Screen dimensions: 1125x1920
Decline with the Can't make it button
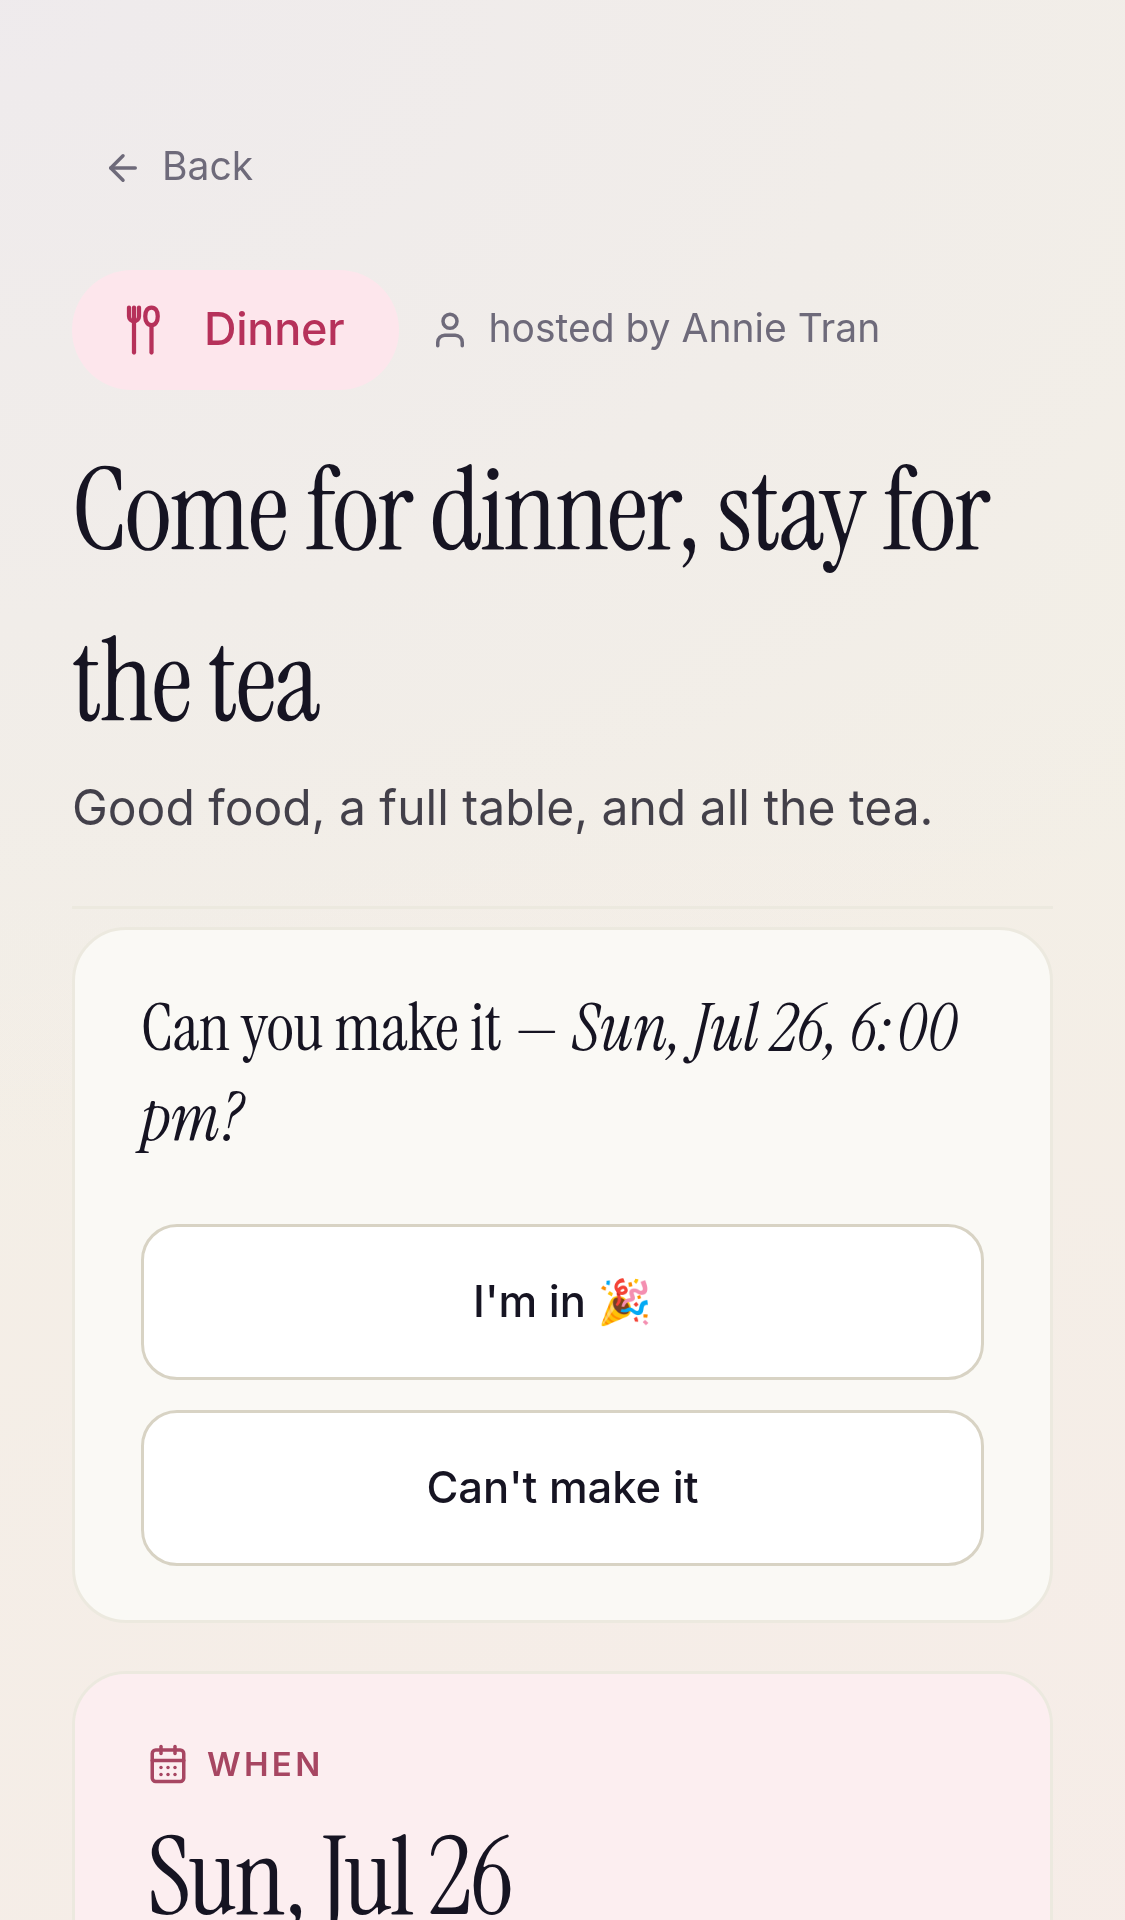[x=562, y=1488]
